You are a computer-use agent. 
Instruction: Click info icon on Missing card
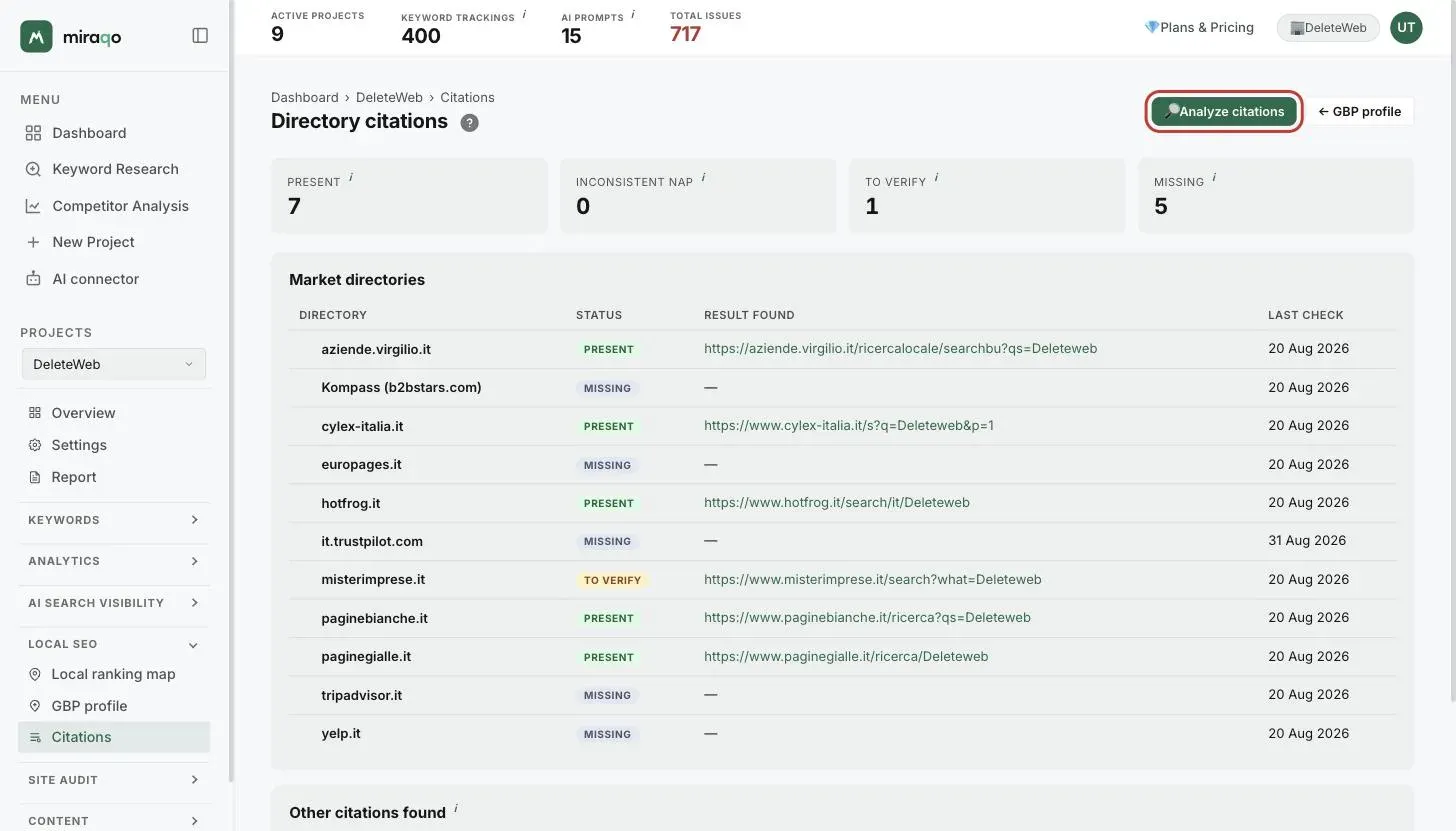pos(1214,177)
